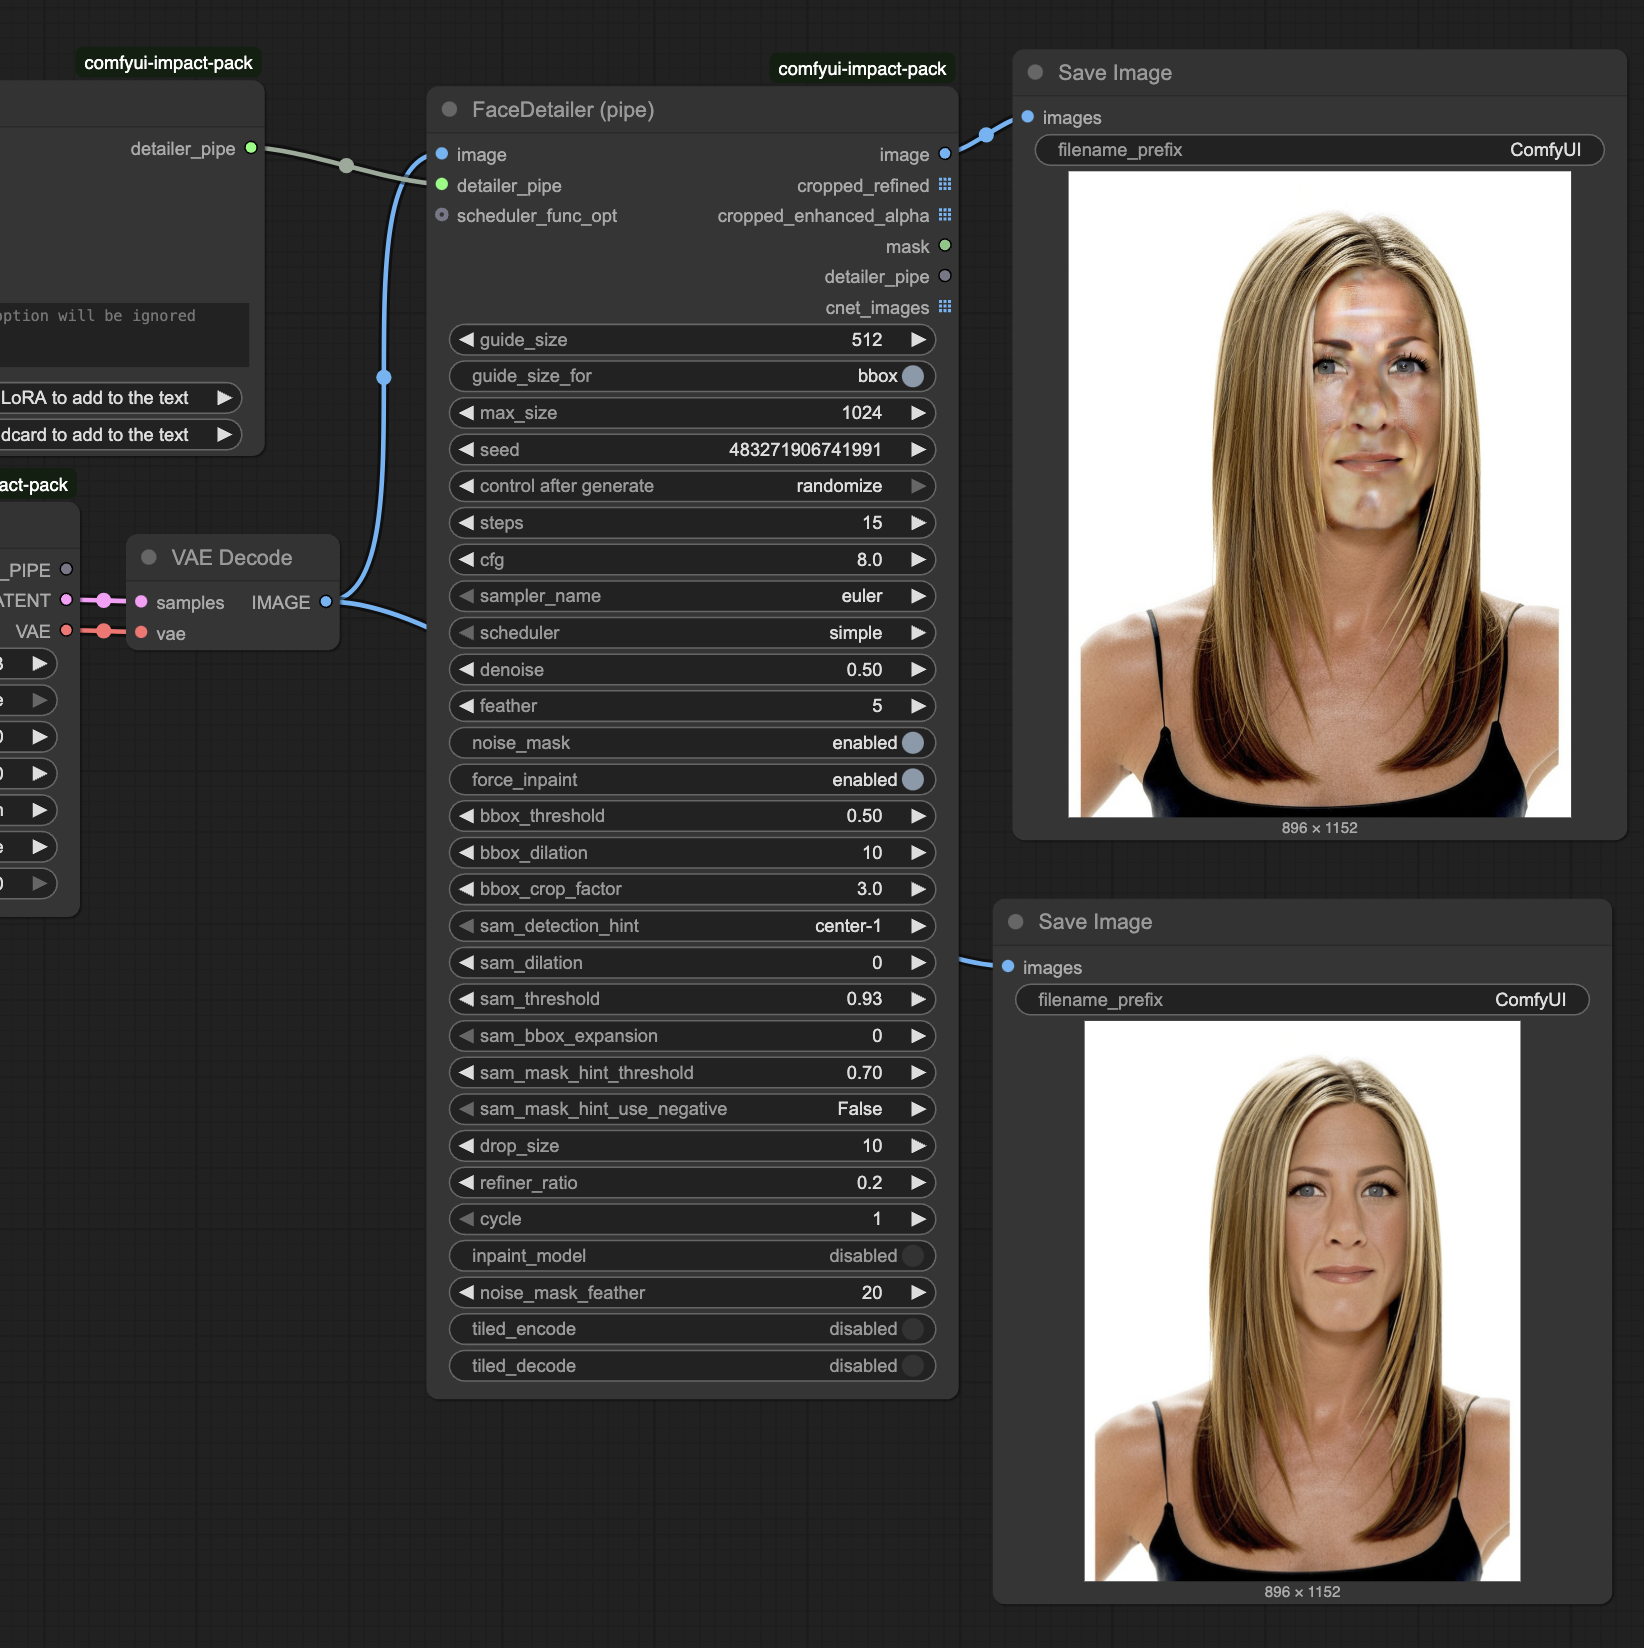The height and width of the screenshot is (1648, 1644).
Task: Click cropped_enhanced_alpha output grid socket
Action: point(945,215)
